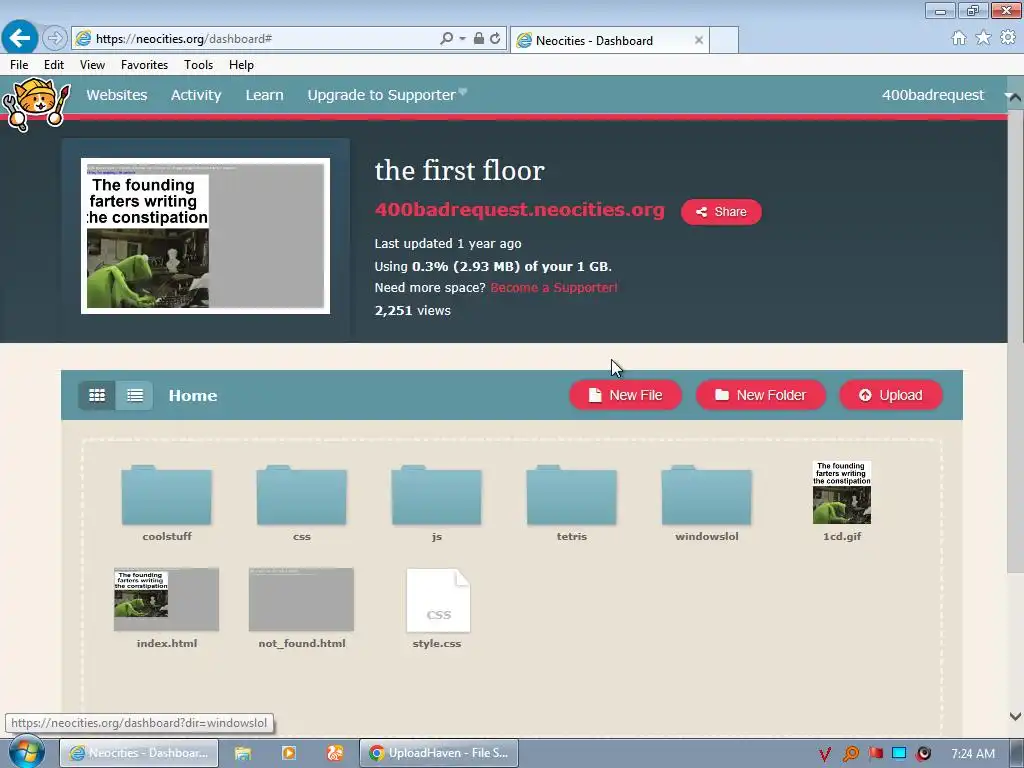Select the 1cd.gif thumbnail
The image size is (1024, 768).
click(x=842, y=492)
